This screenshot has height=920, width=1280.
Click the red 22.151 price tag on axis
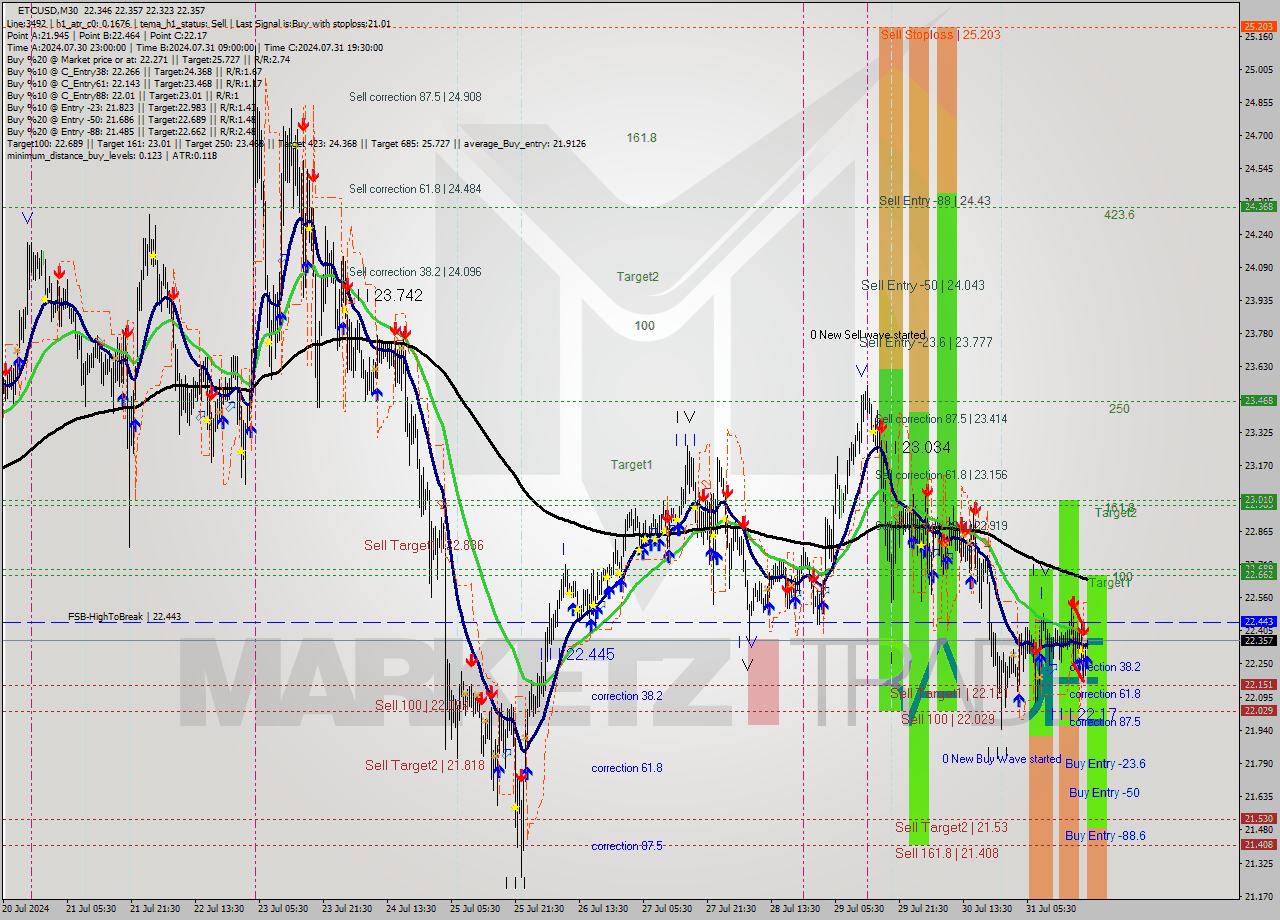(x=1258, y=684)
